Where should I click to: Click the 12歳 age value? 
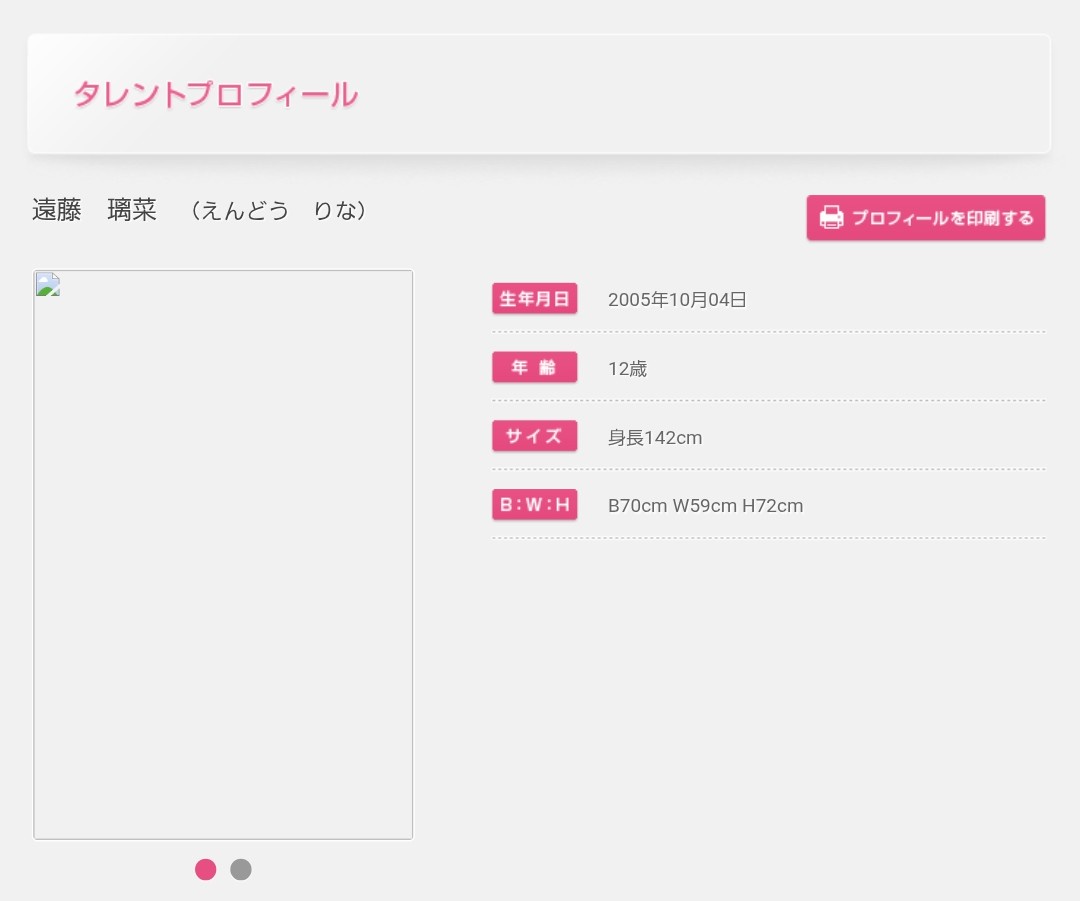pyautogui.click(x=627, y=369)
